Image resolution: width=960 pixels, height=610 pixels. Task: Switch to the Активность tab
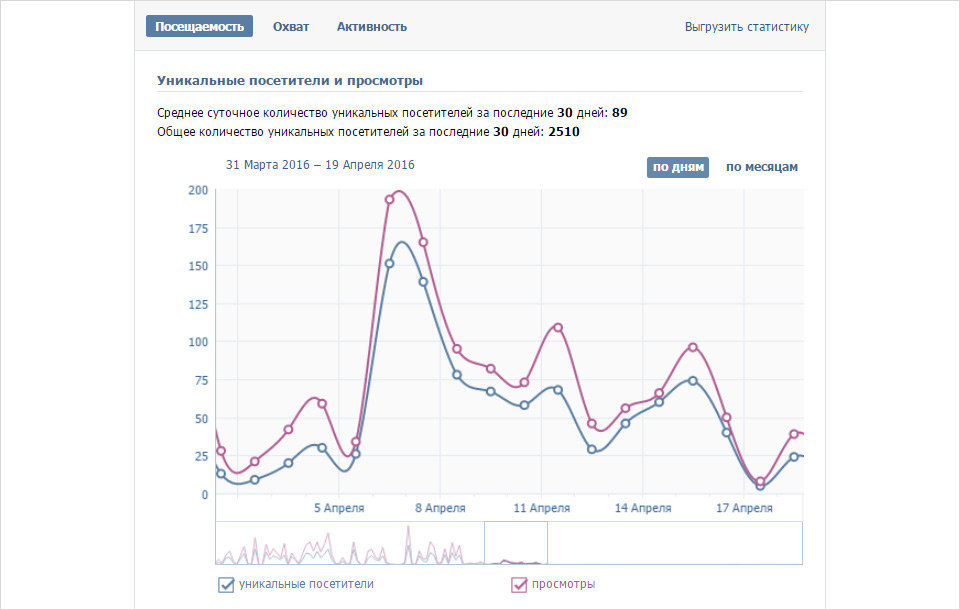click(372, 27)
